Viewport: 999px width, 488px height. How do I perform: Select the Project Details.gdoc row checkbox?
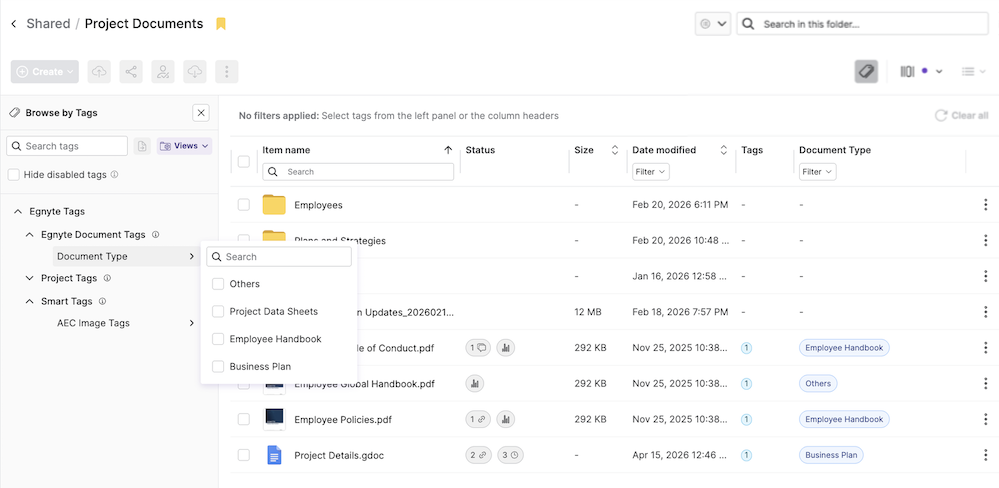244,455
